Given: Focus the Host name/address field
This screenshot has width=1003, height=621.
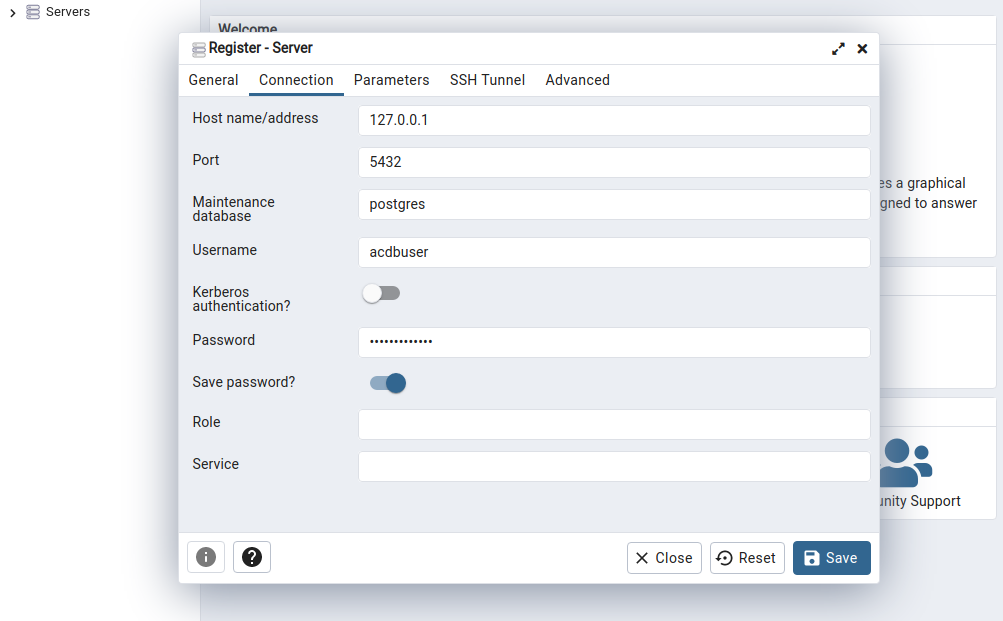Looking at the screenshot, I should click(613, 120).
